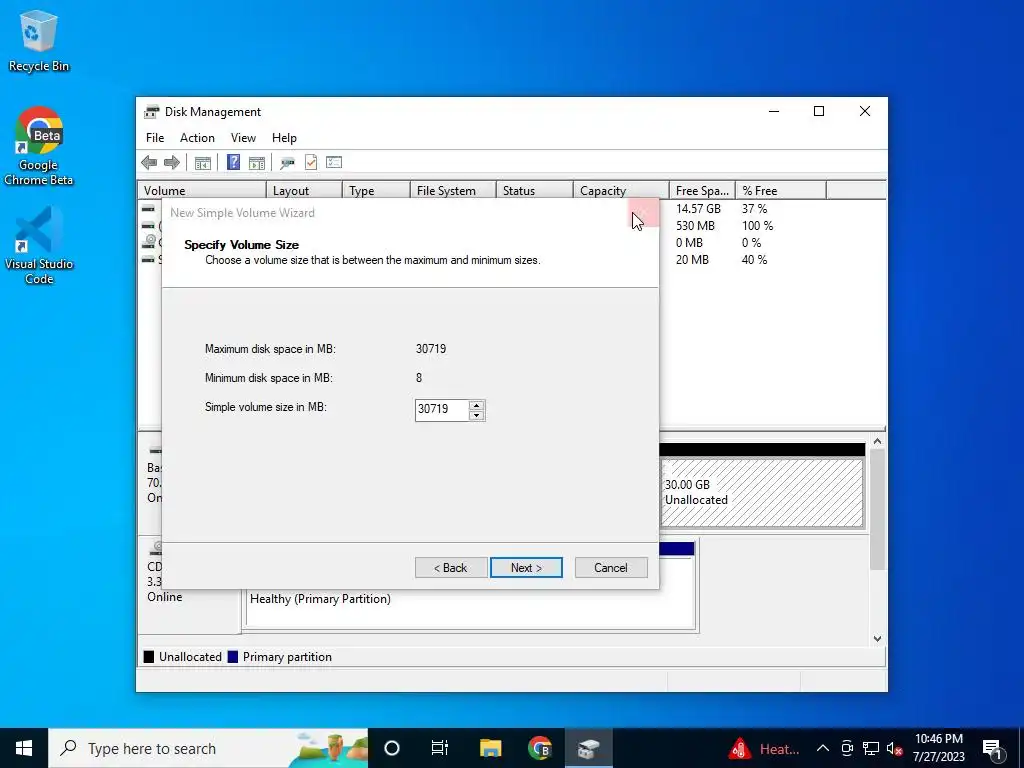Screen dimensions: 1024x768
Task: Sort by Layout column header
Action: [304, 191]
